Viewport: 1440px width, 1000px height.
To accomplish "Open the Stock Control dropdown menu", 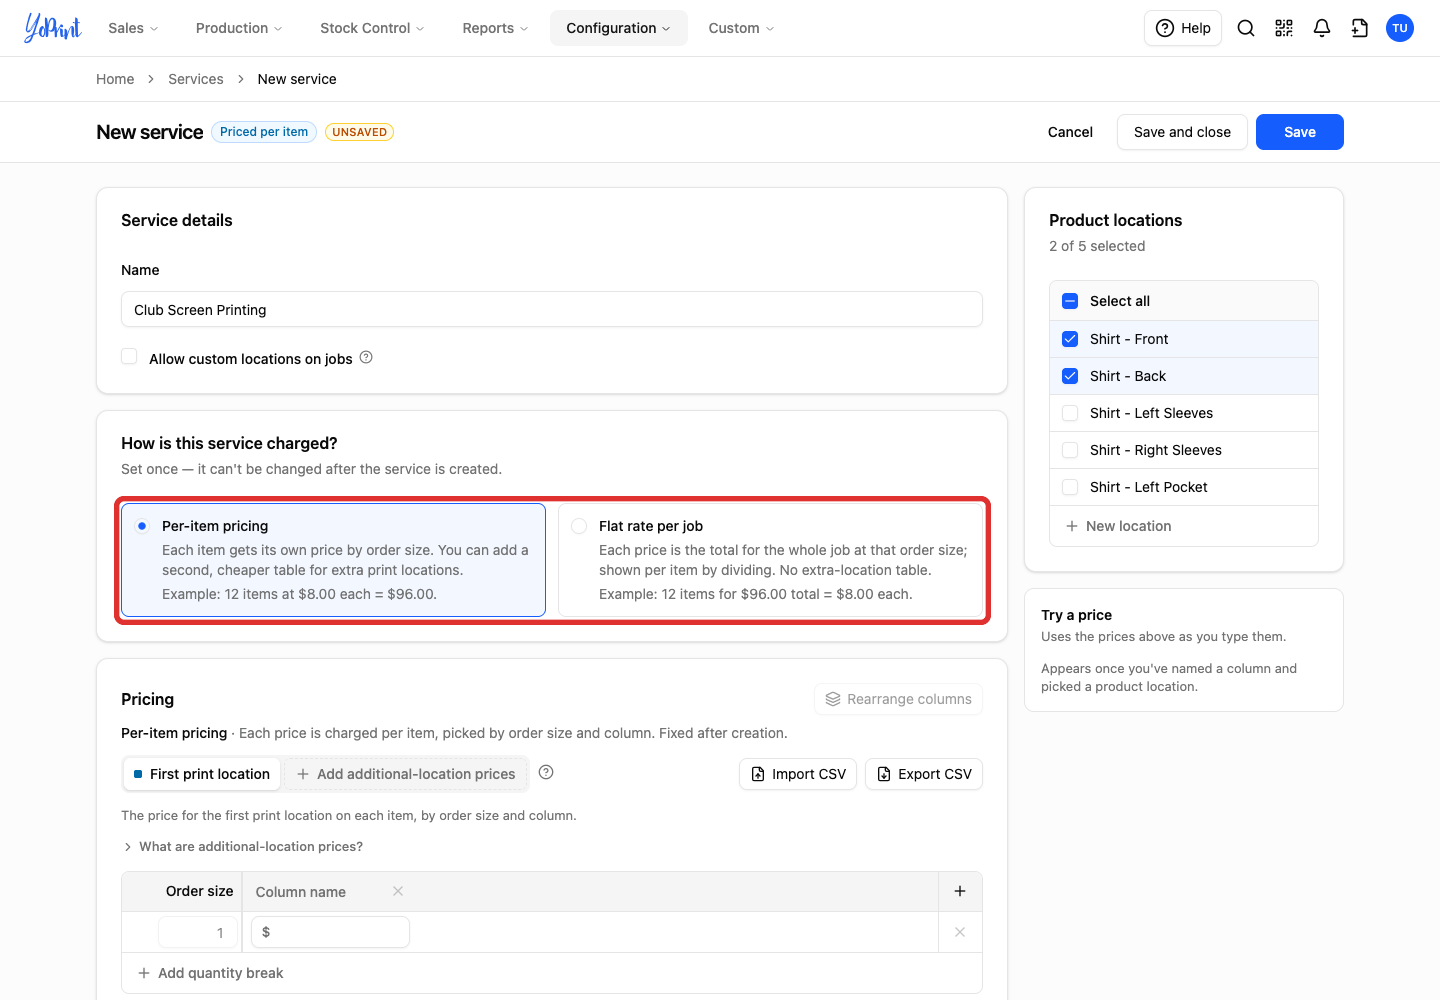I will (372, 28).
